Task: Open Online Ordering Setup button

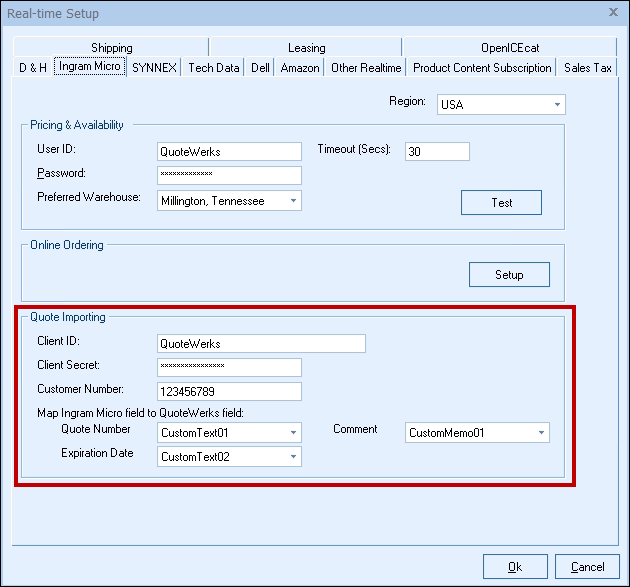Action: click(x=509, y=274)
